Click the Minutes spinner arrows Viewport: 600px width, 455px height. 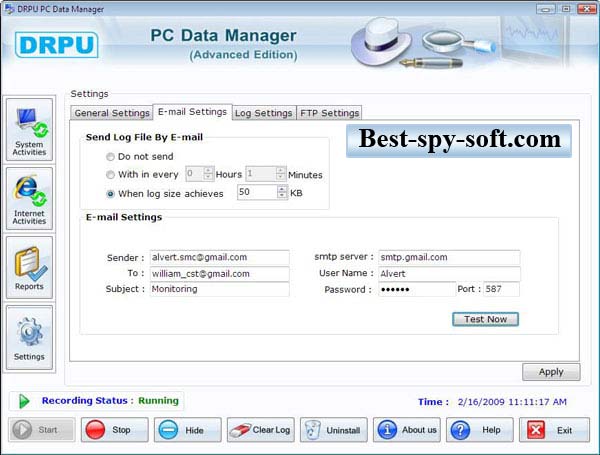(280, 174)
